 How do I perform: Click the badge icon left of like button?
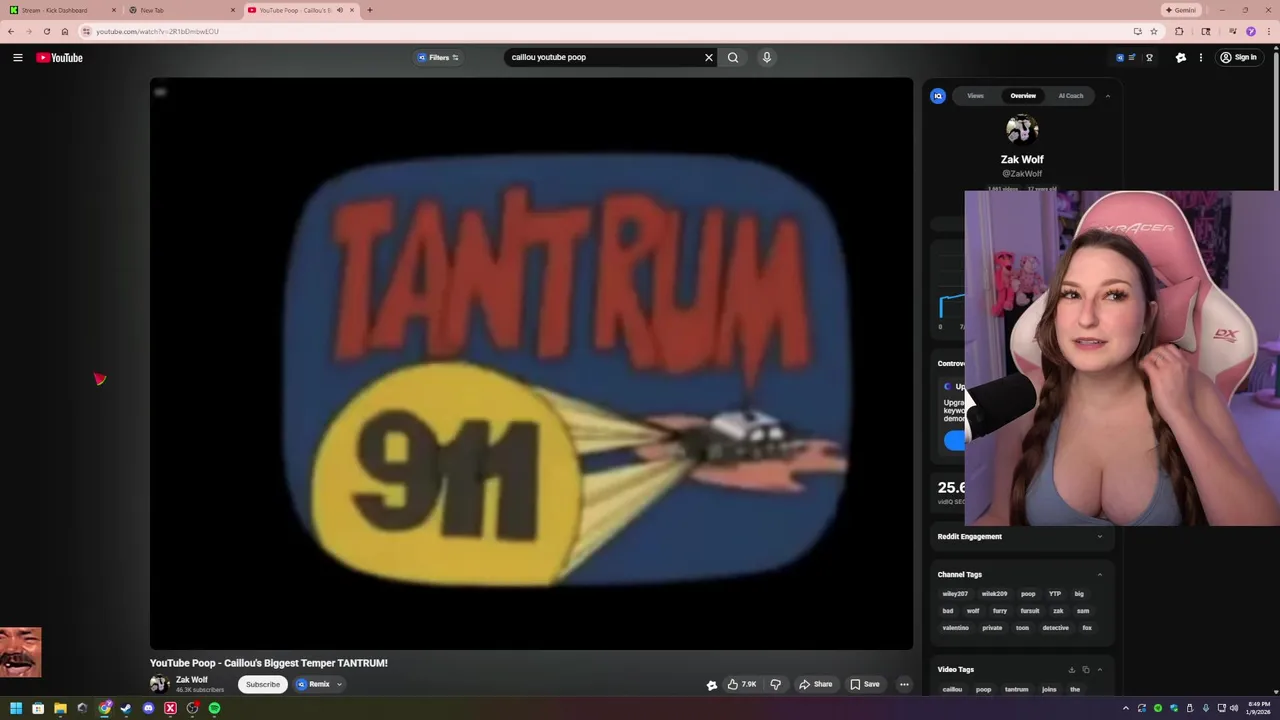[x=712, y=685]
